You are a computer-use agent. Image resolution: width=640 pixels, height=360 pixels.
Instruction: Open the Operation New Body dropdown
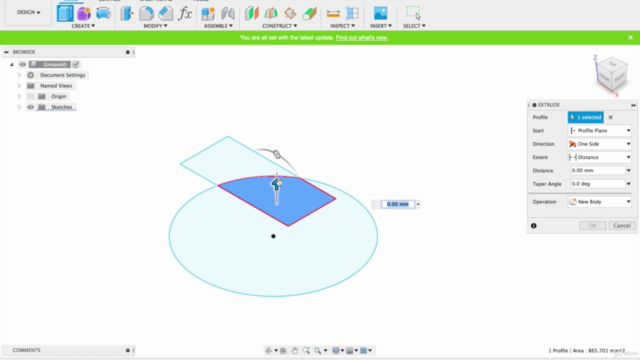600,202
